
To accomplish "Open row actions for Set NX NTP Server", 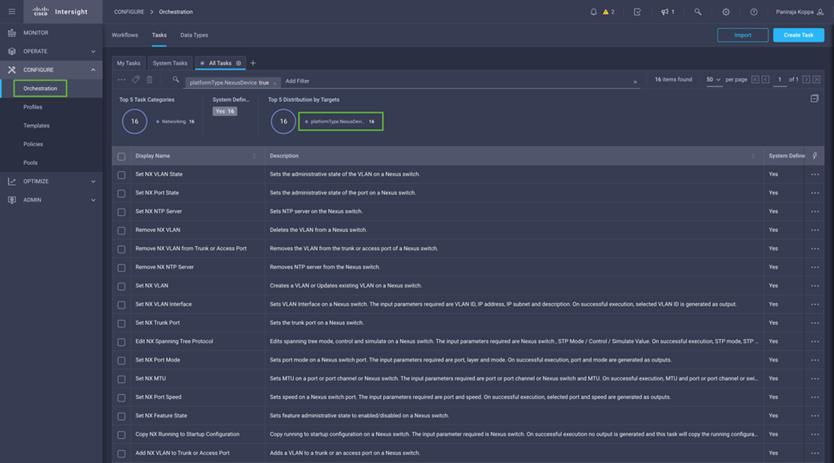I will [x=814, y=212].
